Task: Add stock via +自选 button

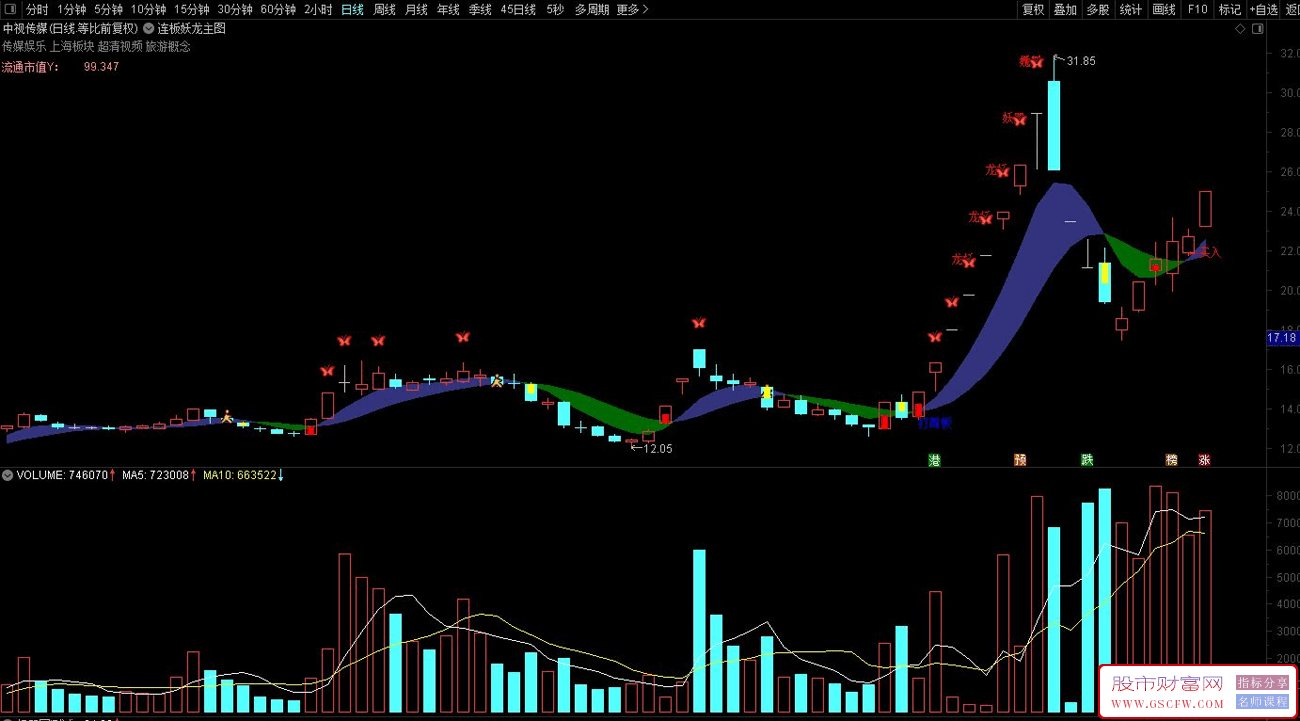Action: [1264, 9]
